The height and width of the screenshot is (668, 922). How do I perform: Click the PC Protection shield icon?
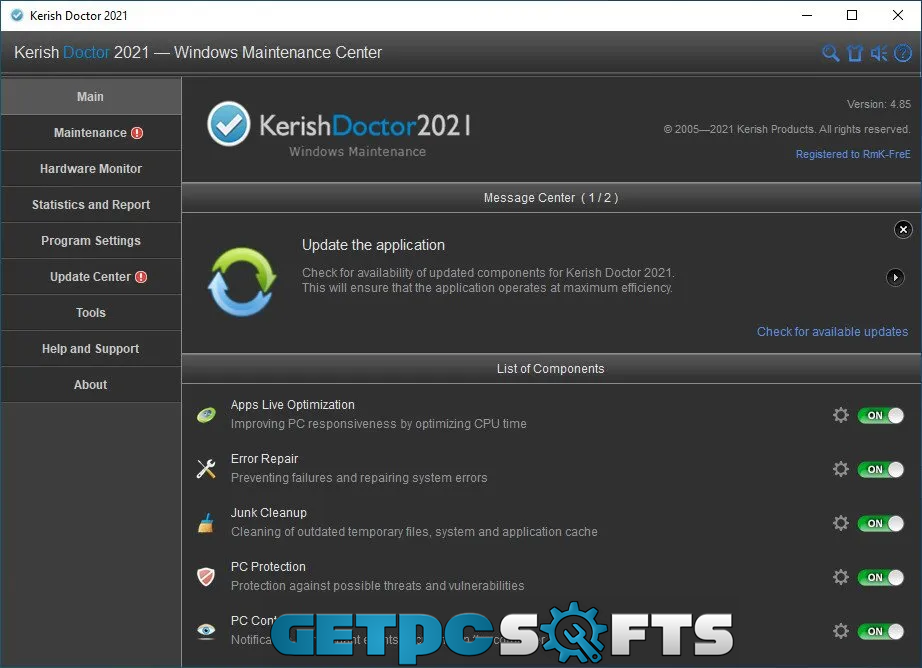(x=206, y=577)
